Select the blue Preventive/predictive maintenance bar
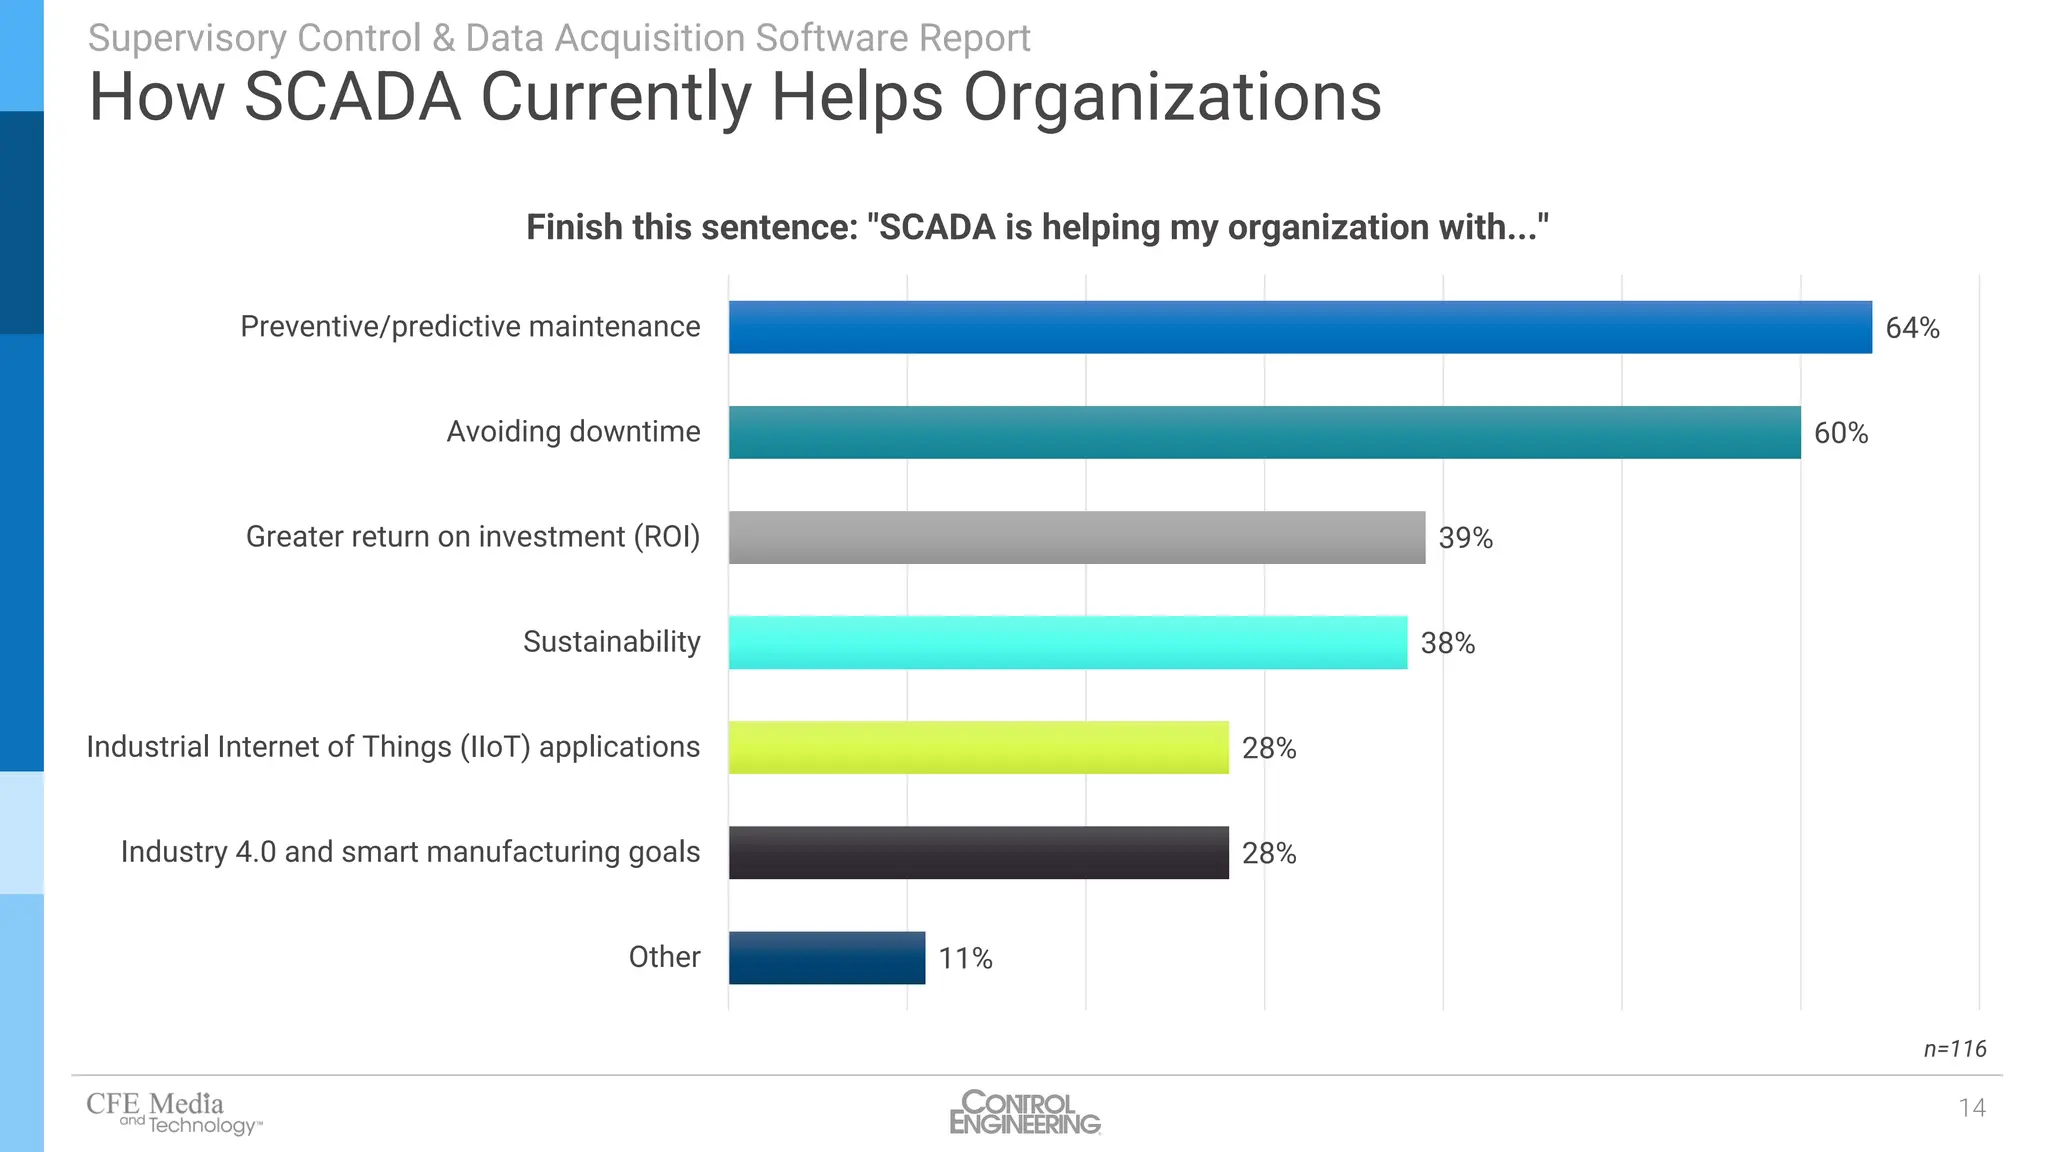 pos(1300,327)
